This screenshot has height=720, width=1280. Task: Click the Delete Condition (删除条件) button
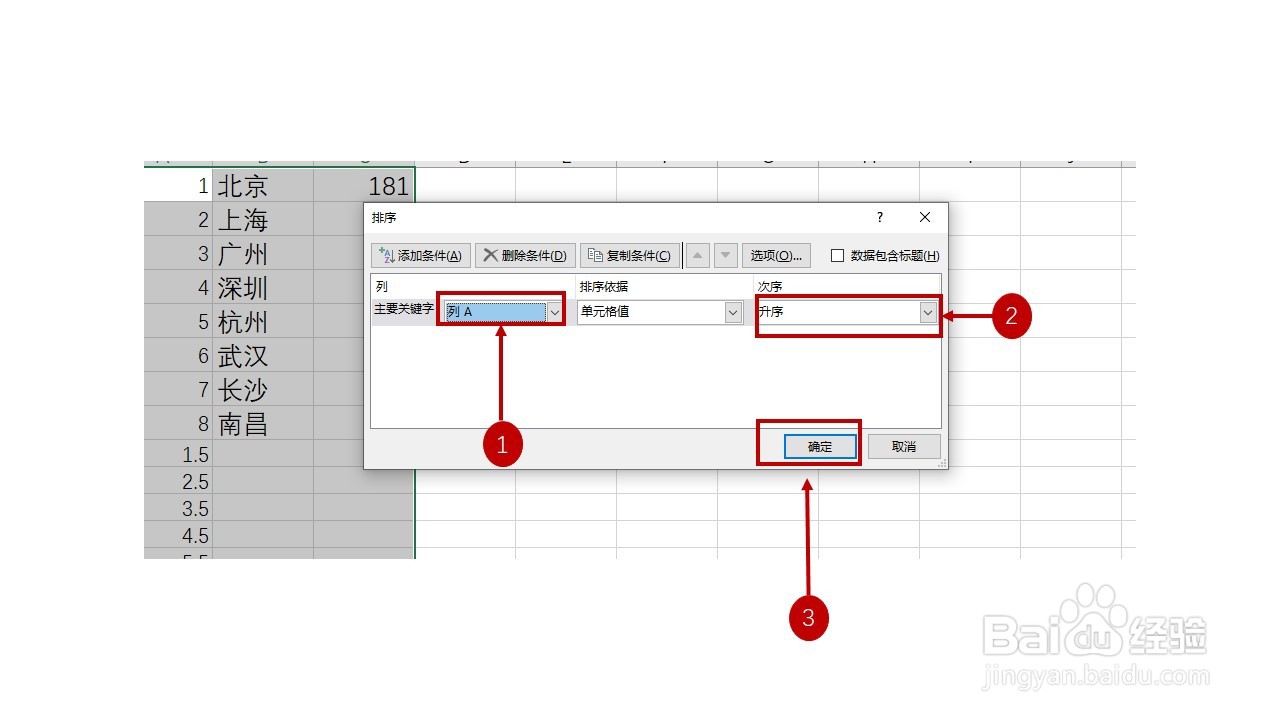click(525, 256)
